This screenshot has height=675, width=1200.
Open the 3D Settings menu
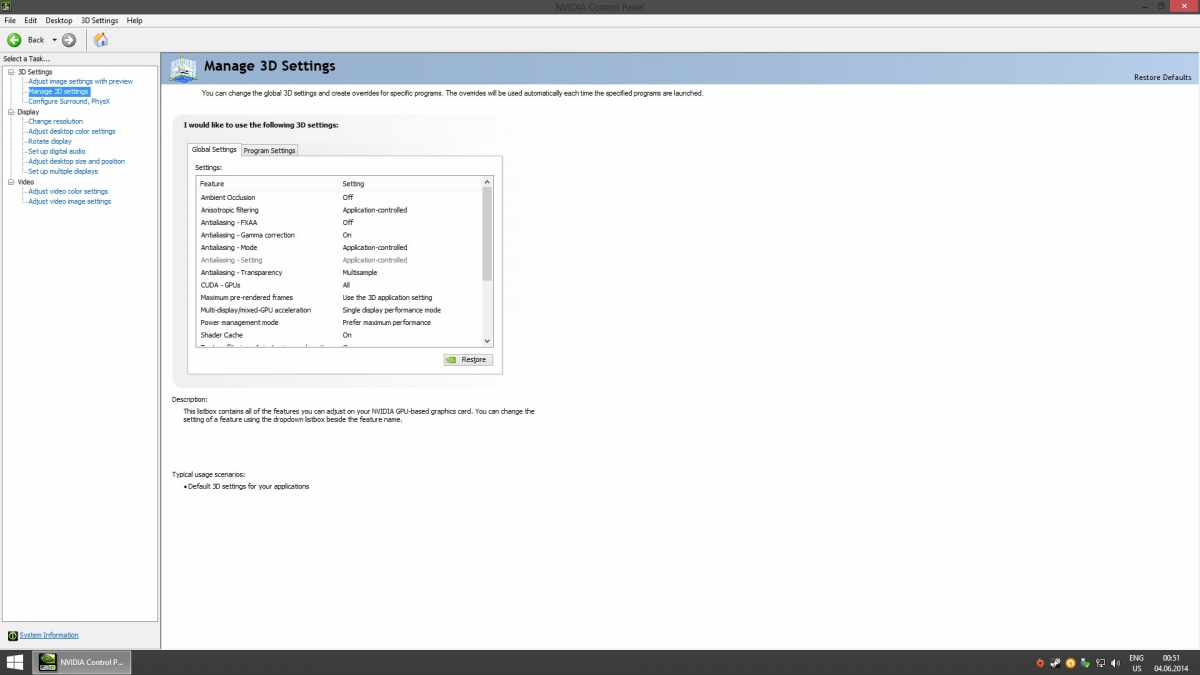[99, 20]
